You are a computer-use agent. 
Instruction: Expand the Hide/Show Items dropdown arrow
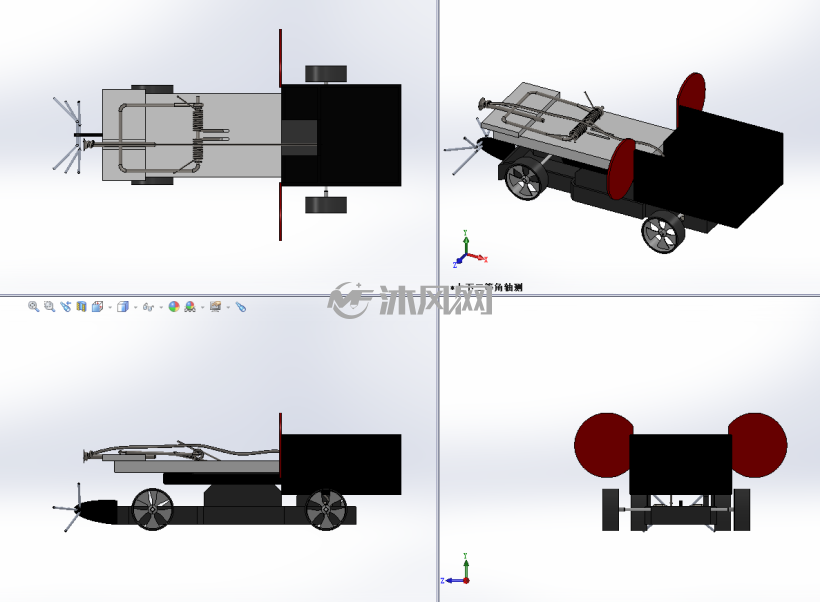[161, 308]
